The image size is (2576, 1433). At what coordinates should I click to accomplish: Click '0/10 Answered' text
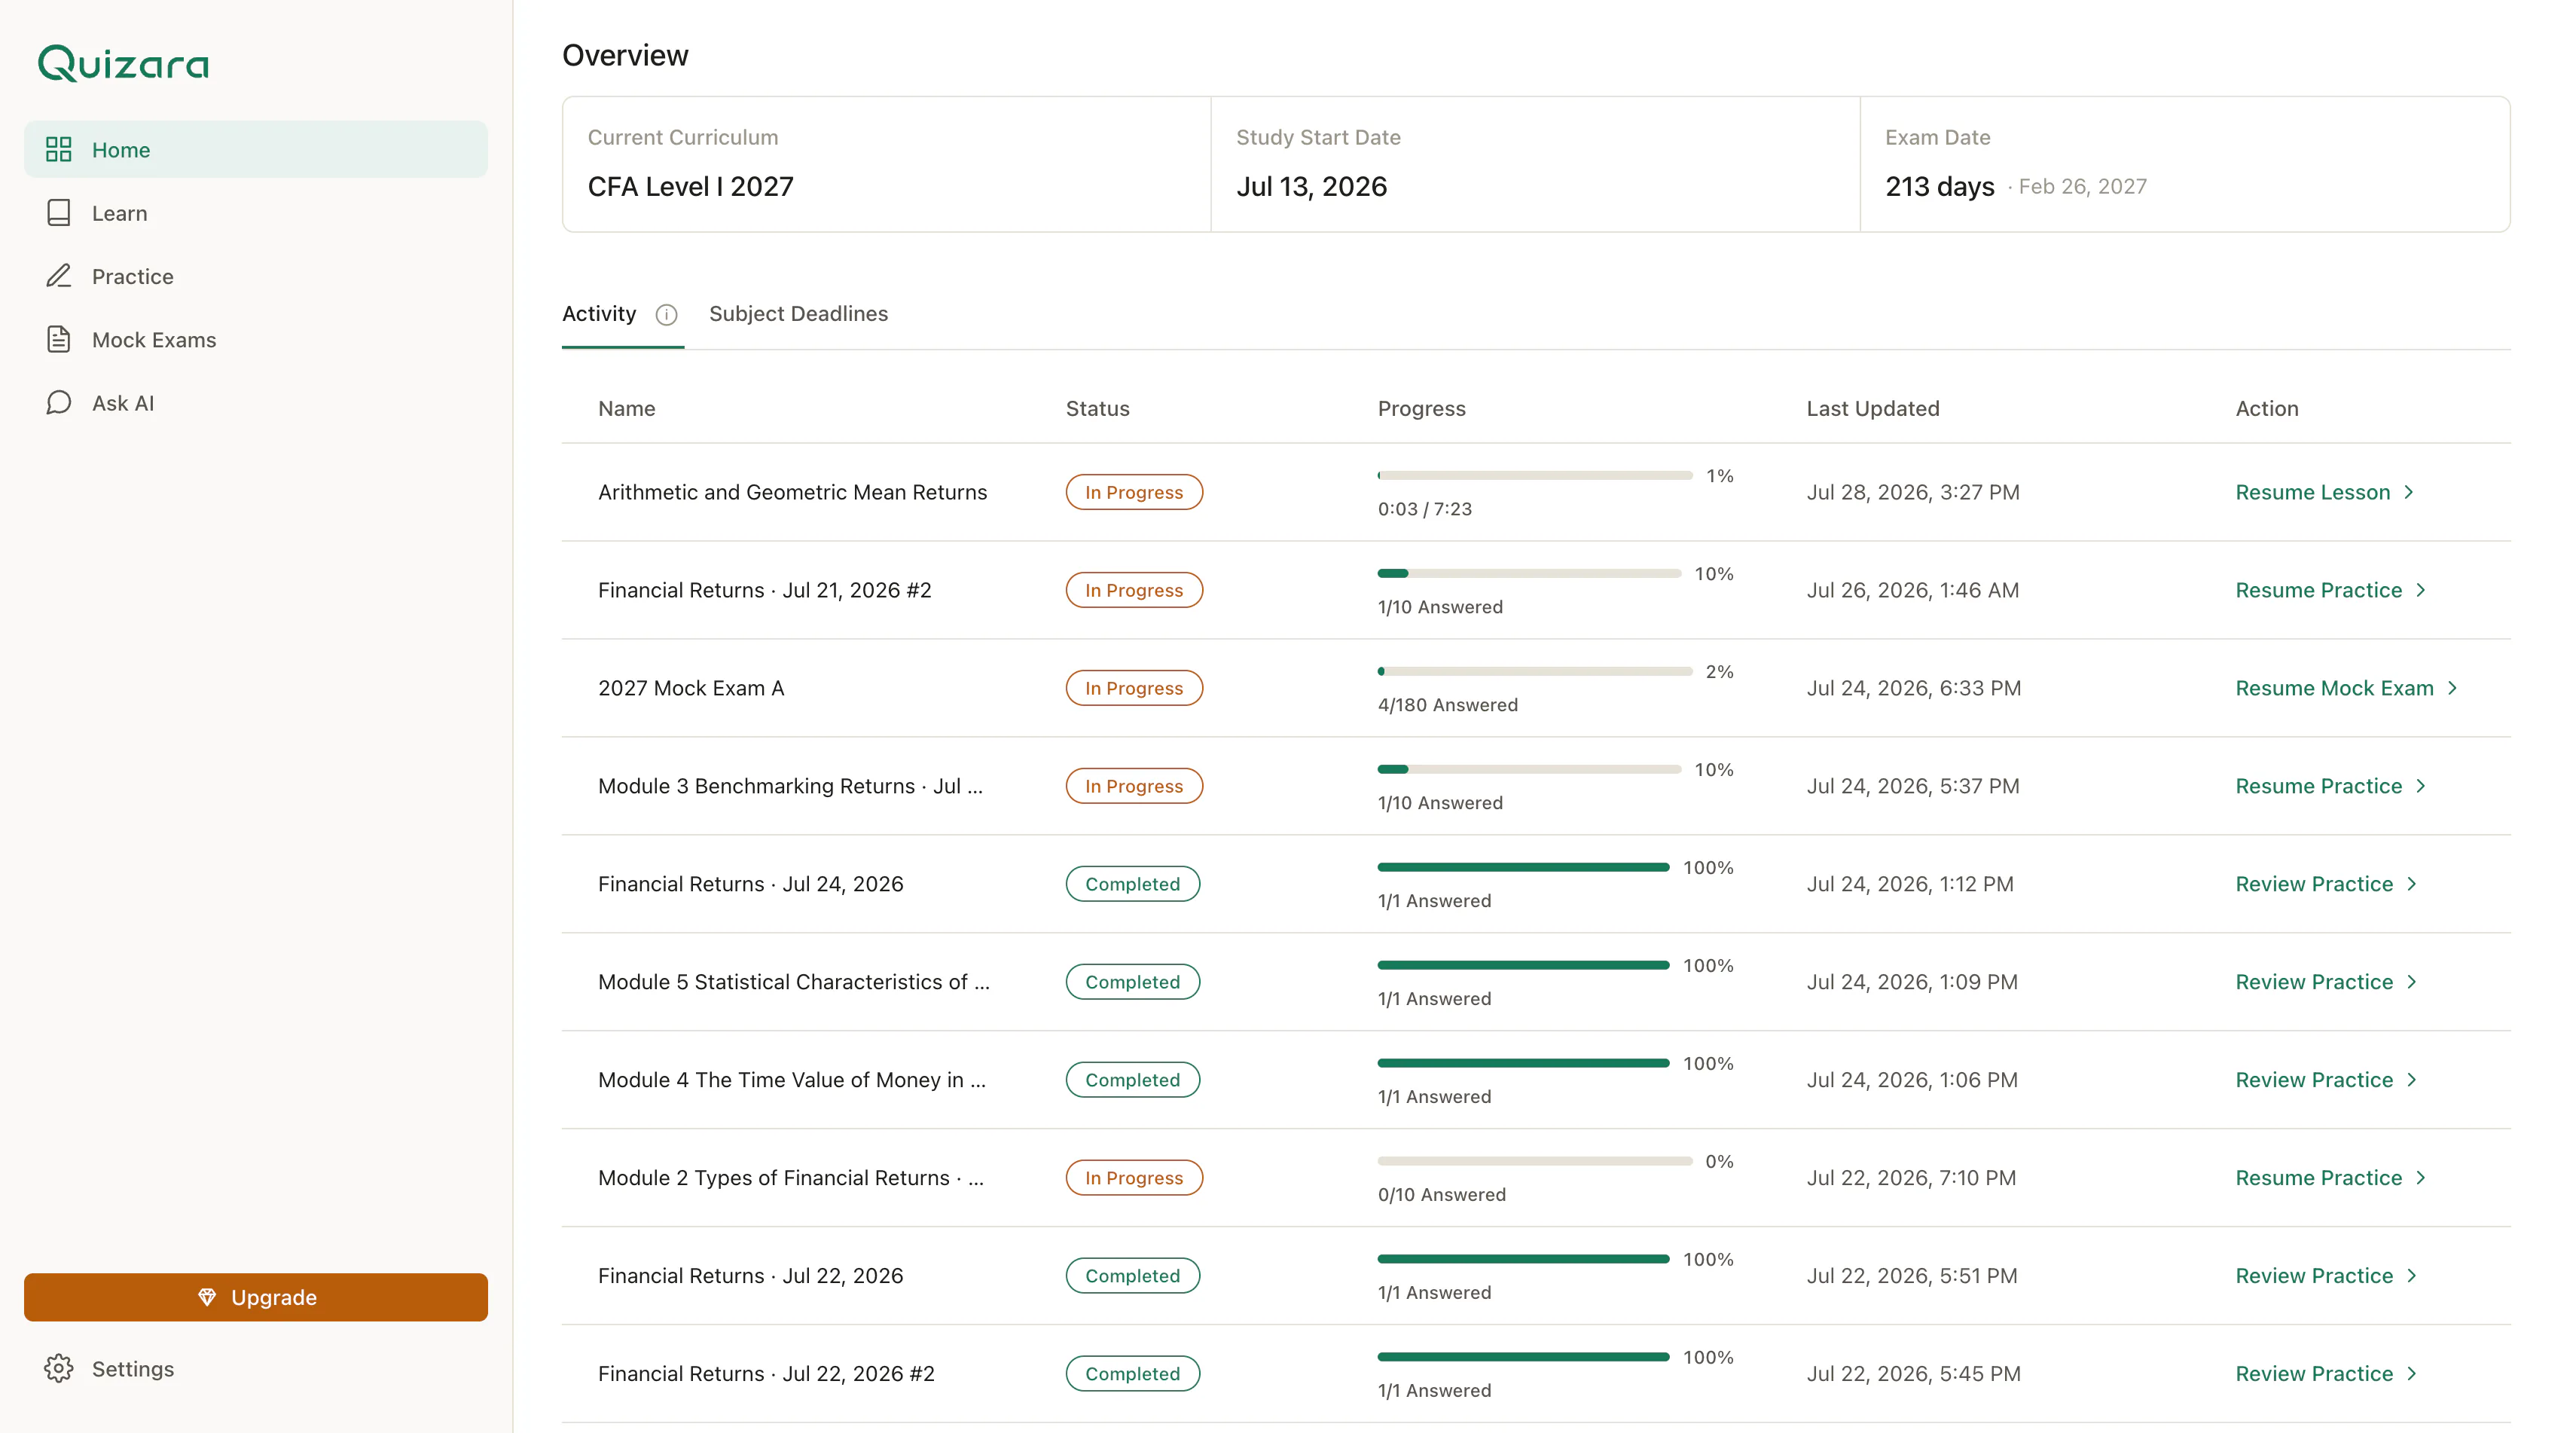[1441, 1195]
